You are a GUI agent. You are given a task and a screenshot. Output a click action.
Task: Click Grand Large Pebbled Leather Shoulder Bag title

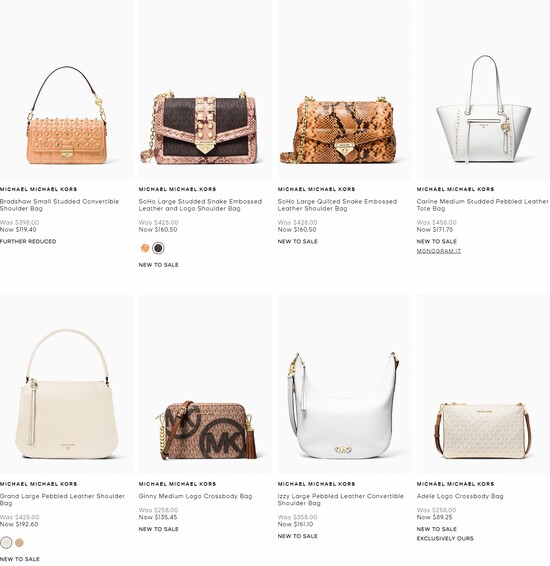[x=62, y=500]
